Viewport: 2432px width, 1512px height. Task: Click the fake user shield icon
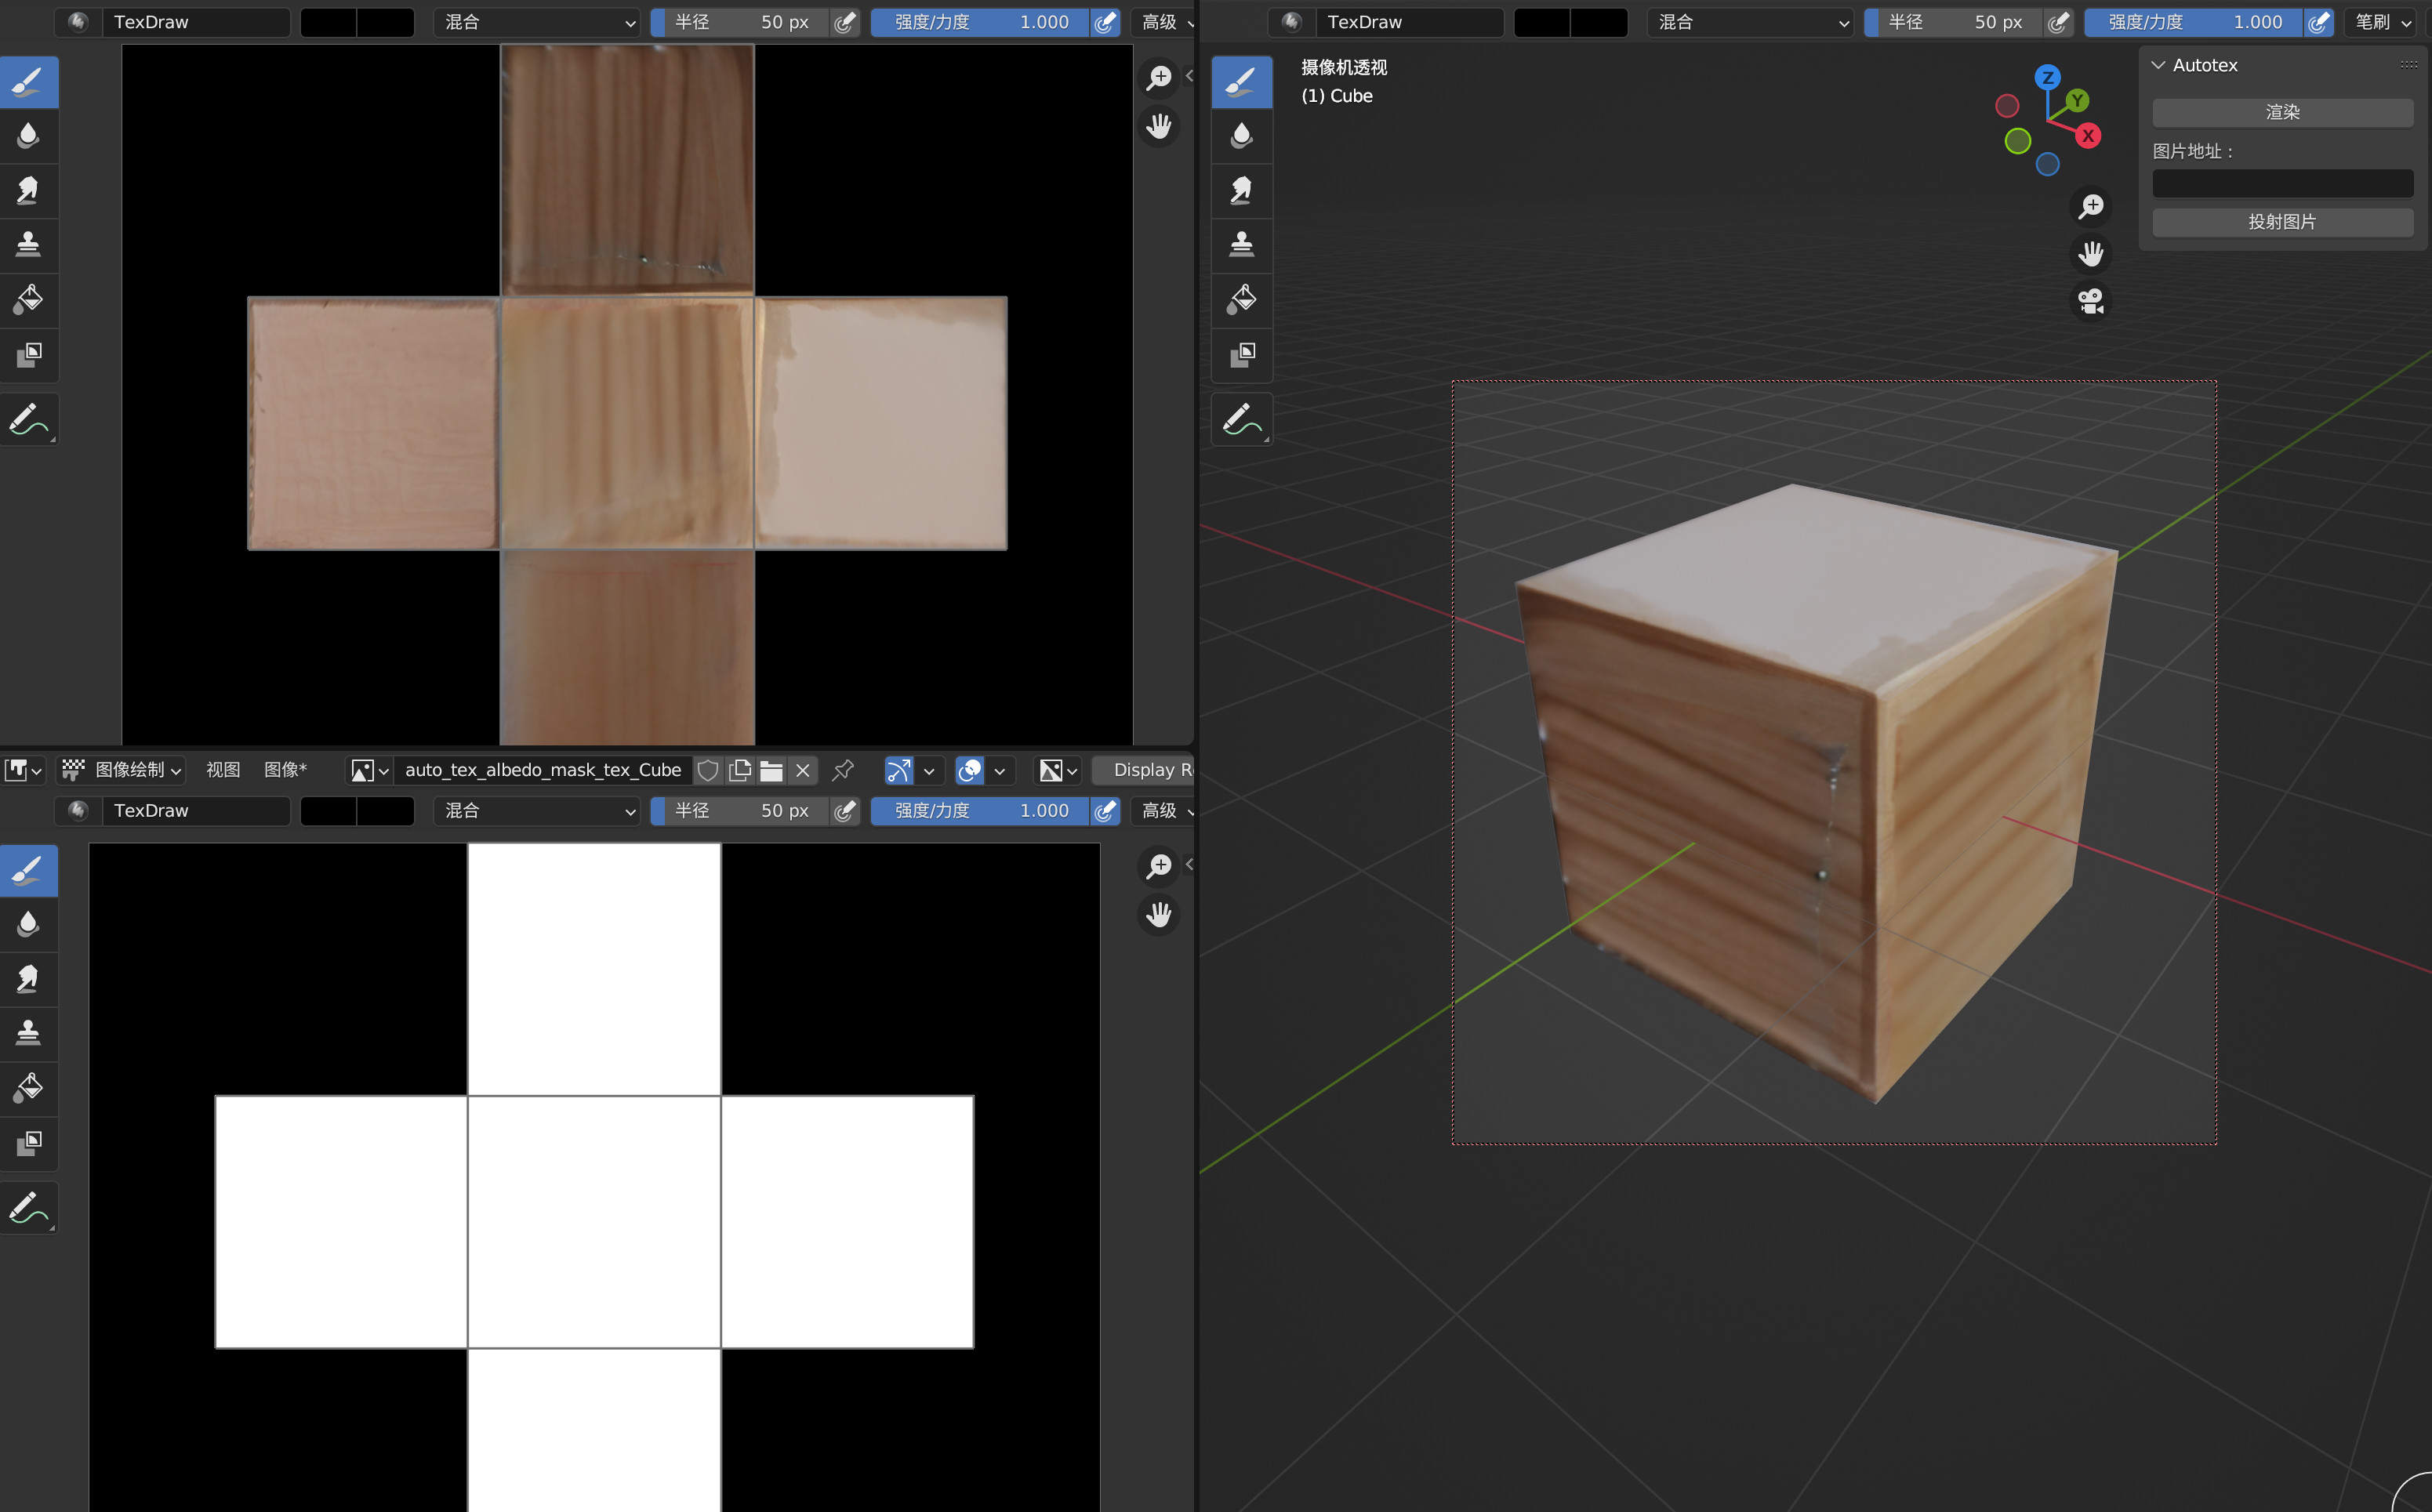(708, 770)
